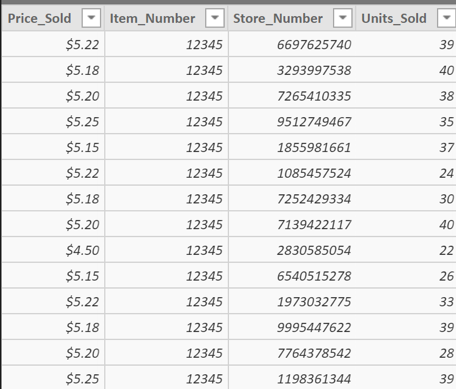Viewport: 456px width, 389px height.
Task: Click store number 7764378542 cell
Action: [x=292, y=353]
